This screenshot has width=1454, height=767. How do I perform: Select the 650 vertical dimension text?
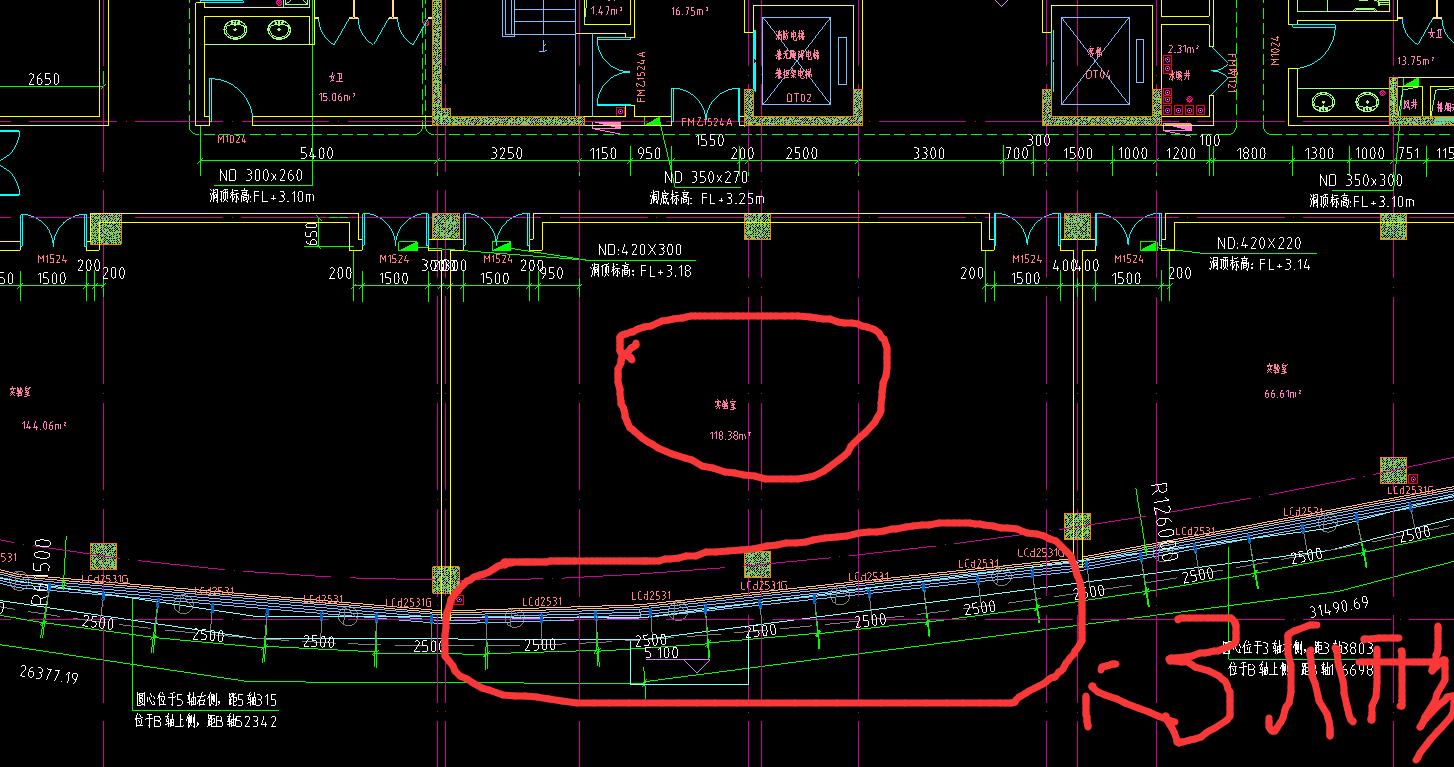(x=310, y=235)
